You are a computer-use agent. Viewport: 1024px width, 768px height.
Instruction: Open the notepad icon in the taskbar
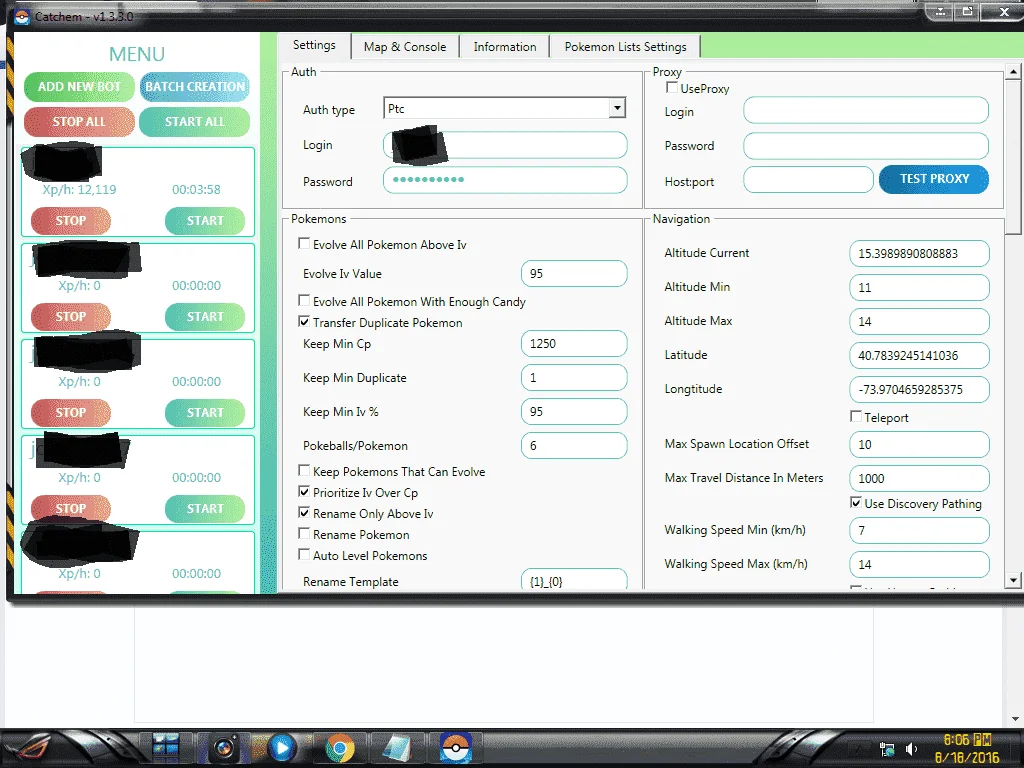coord(397,748)
